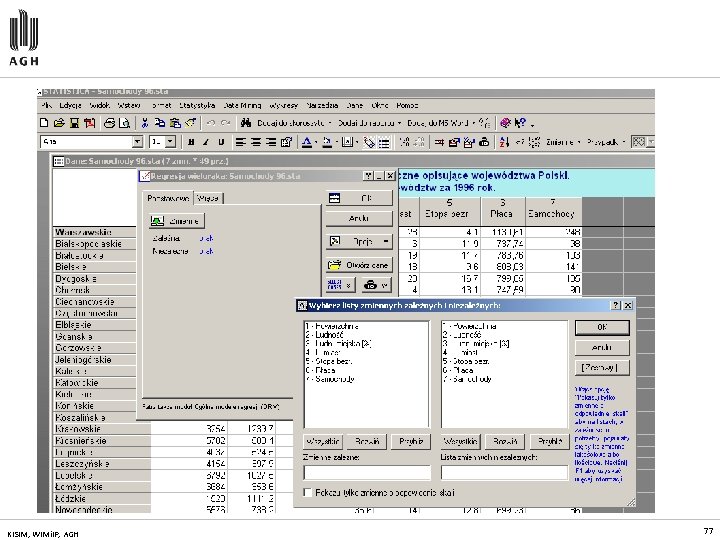Switch to the Więcej tab in Regresja dialog
720x540 pixels.
[x=208, y=198]
